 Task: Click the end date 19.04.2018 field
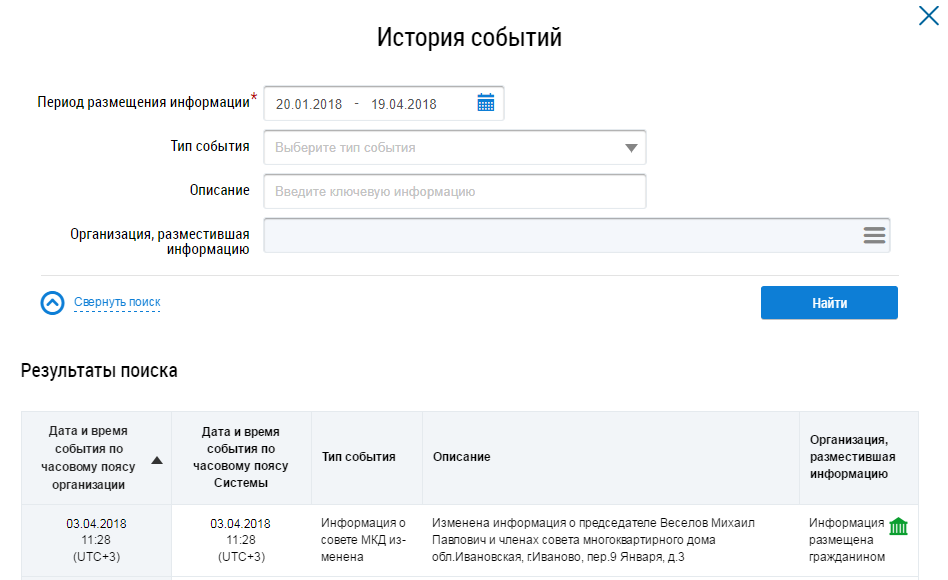coord(404,104)
